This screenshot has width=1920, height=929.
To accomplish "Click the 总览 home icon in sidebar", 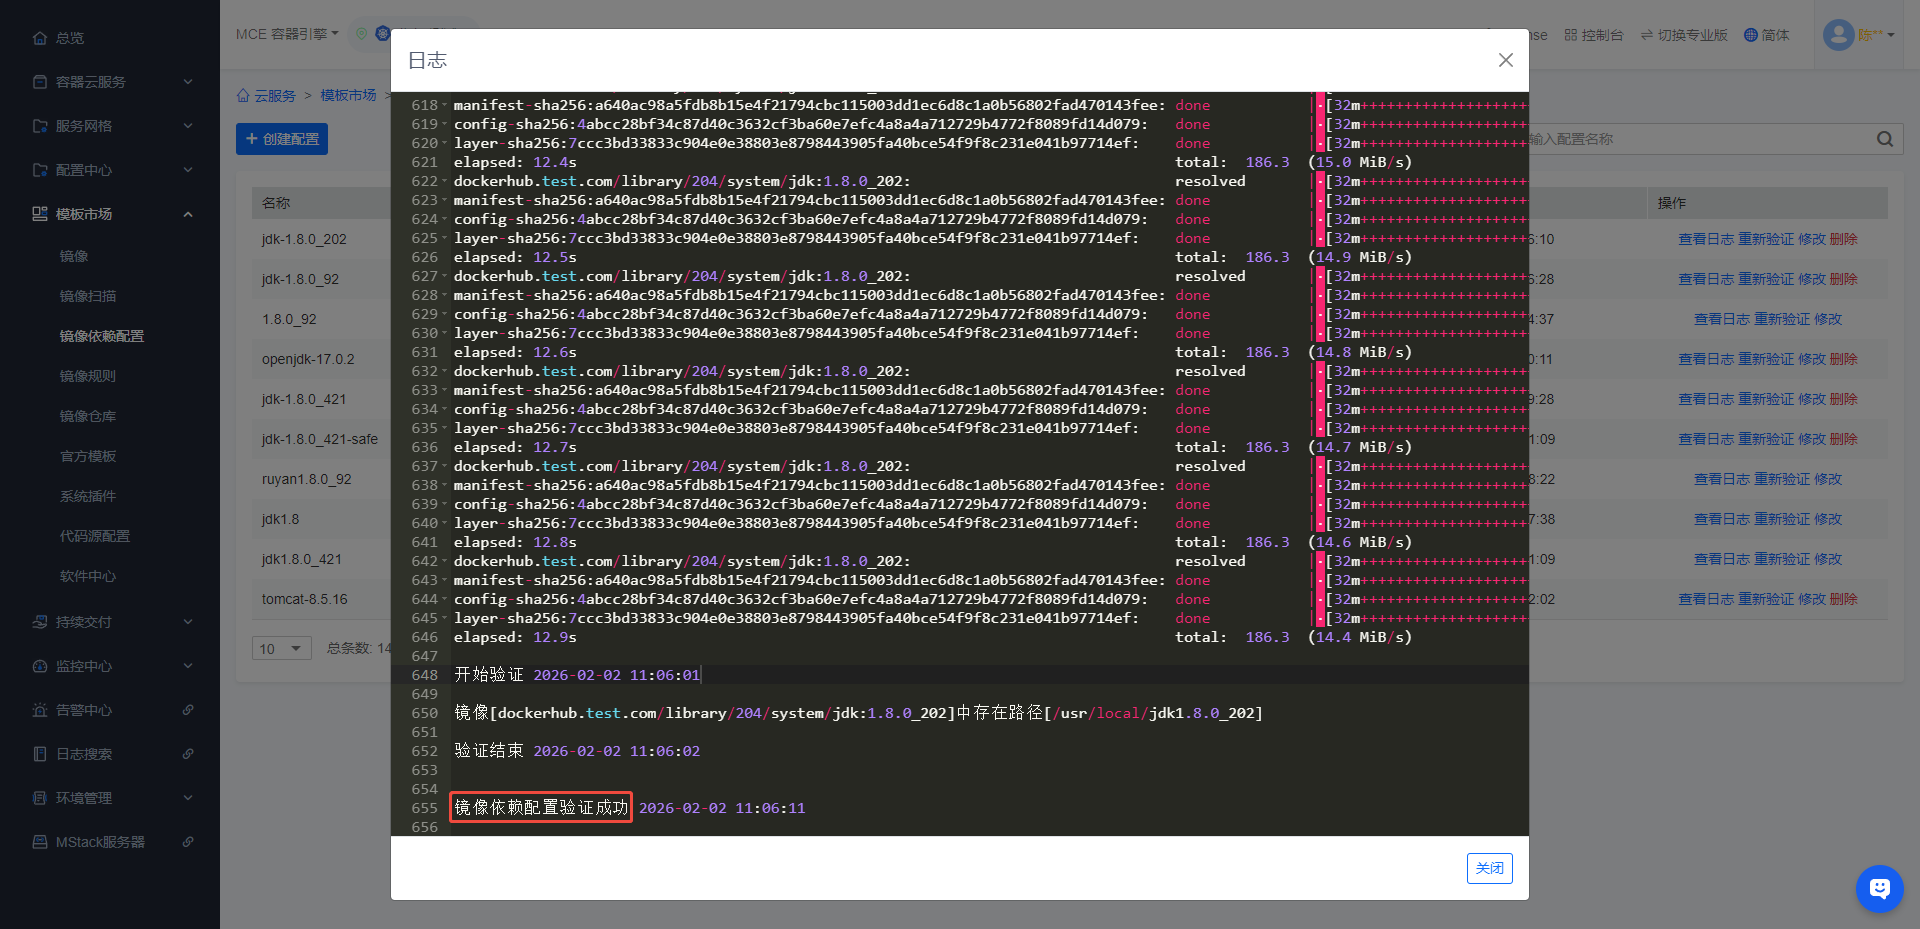I will pyautogui.click(x=40, y=38).
